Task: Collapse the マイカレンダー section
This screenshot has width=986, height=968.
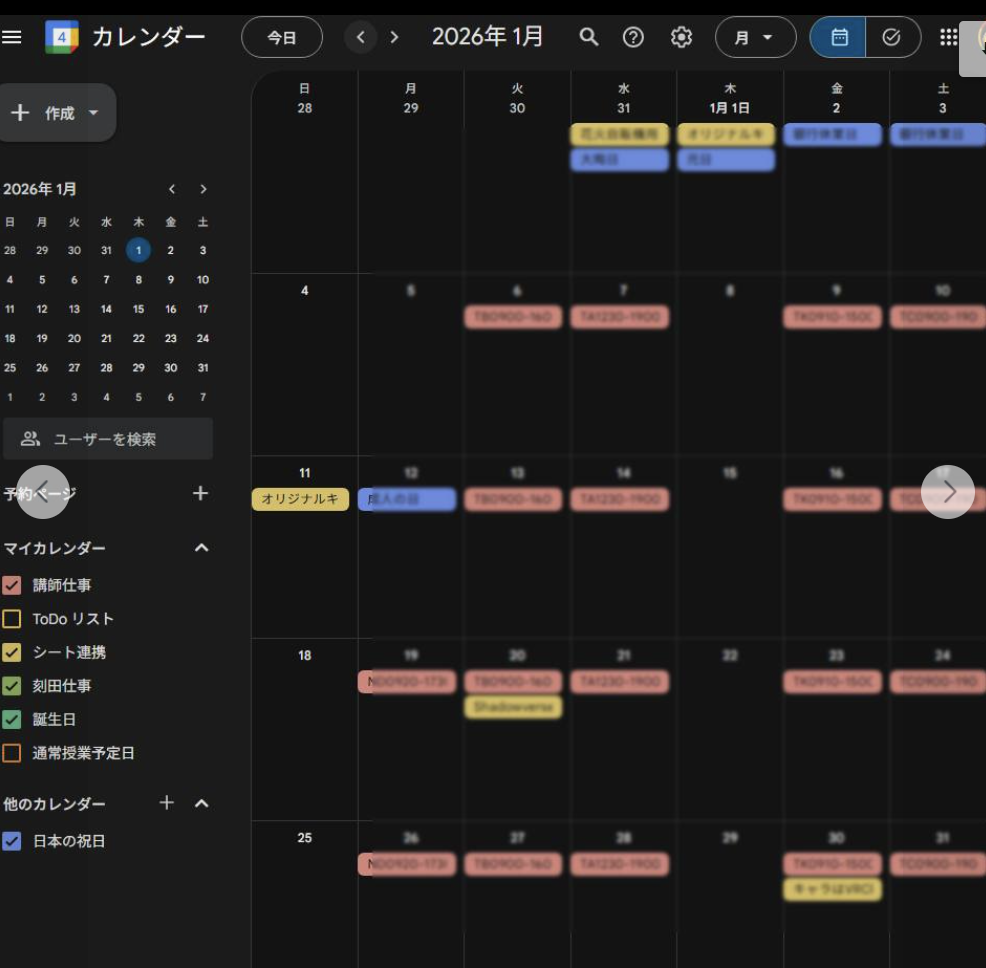Action: pyautogui.click(x=201, y=548)
